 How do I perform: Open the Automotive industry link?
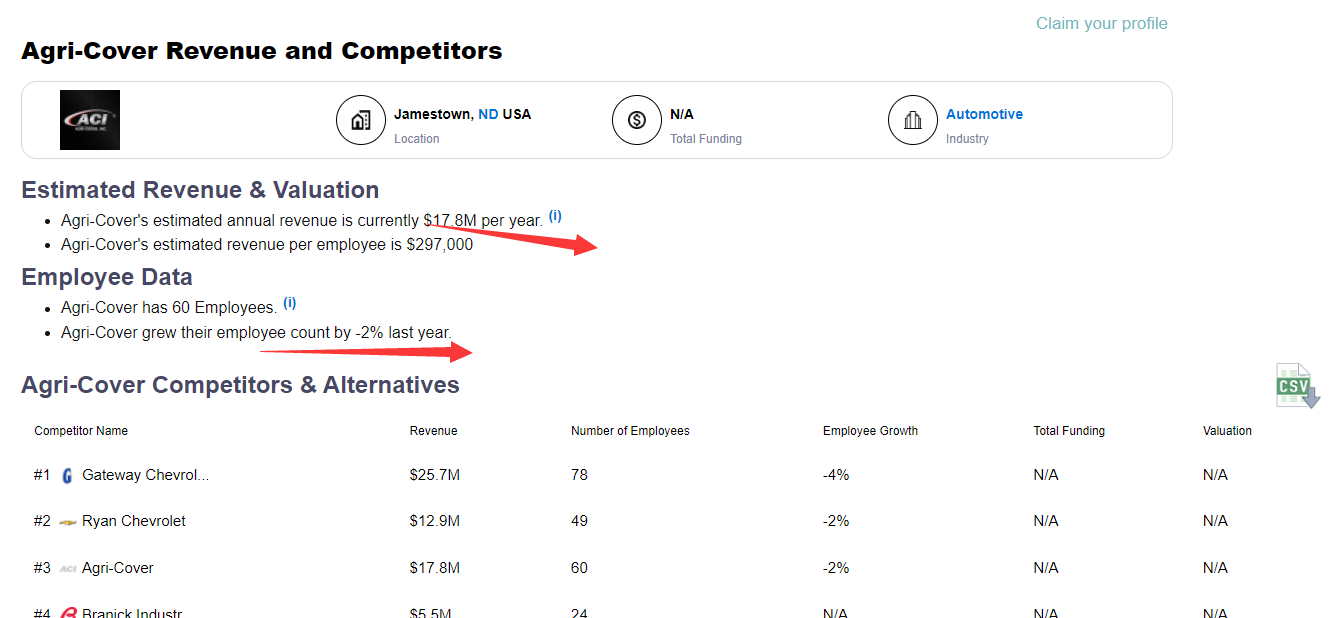point(984,114)
